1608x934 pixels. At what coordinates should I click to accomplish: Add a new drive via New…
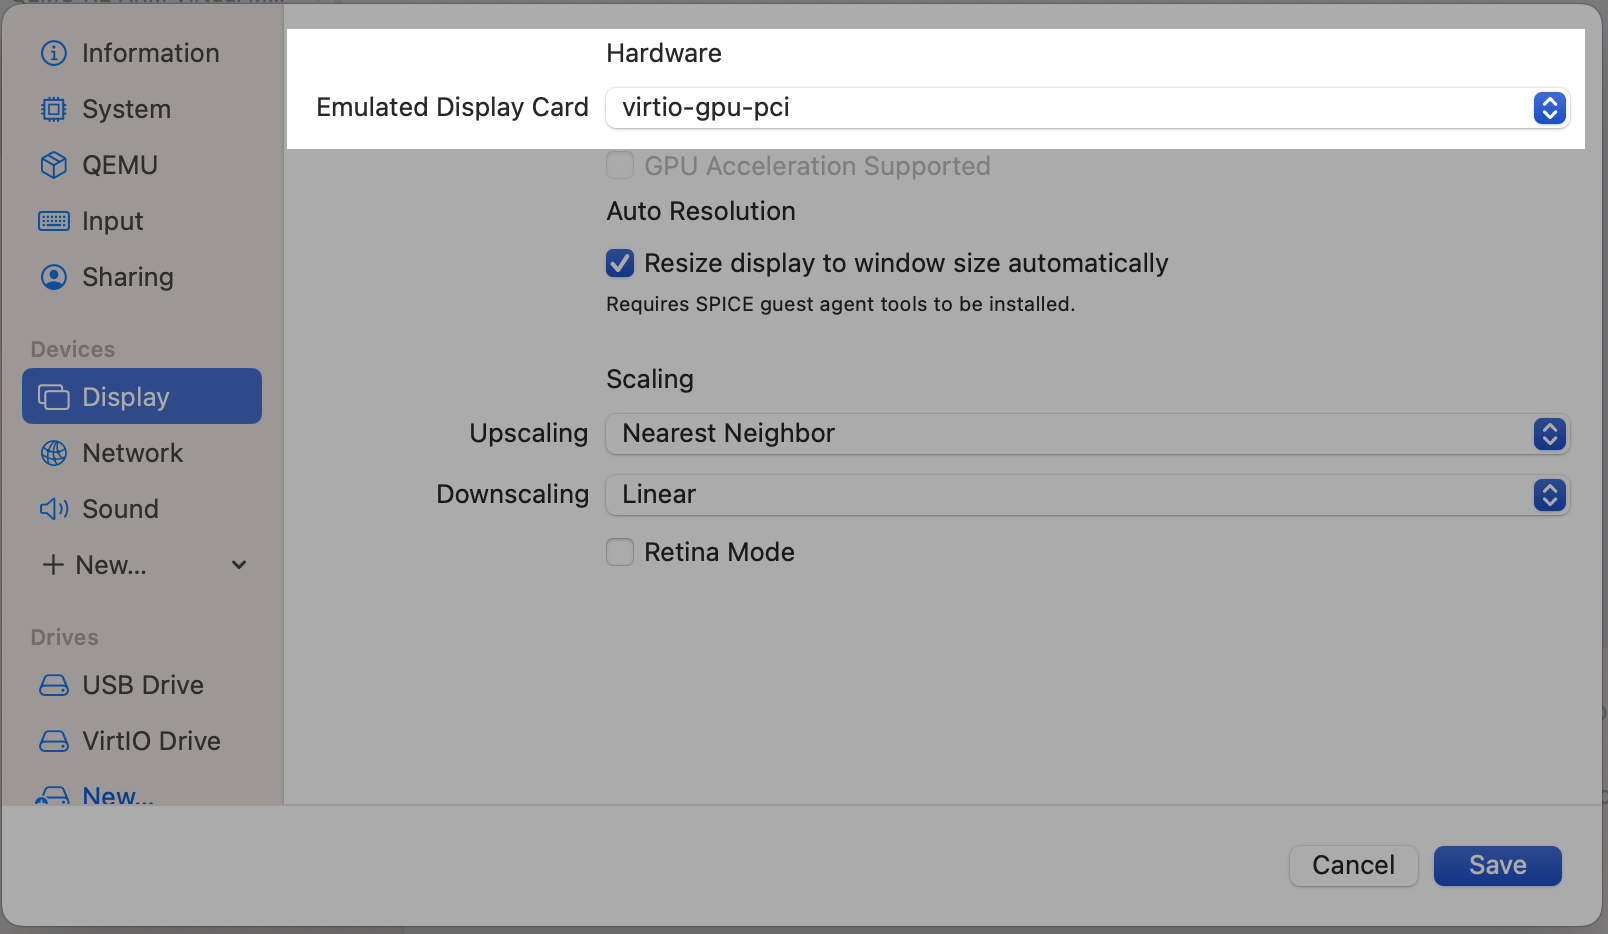[x=116, y=795]
